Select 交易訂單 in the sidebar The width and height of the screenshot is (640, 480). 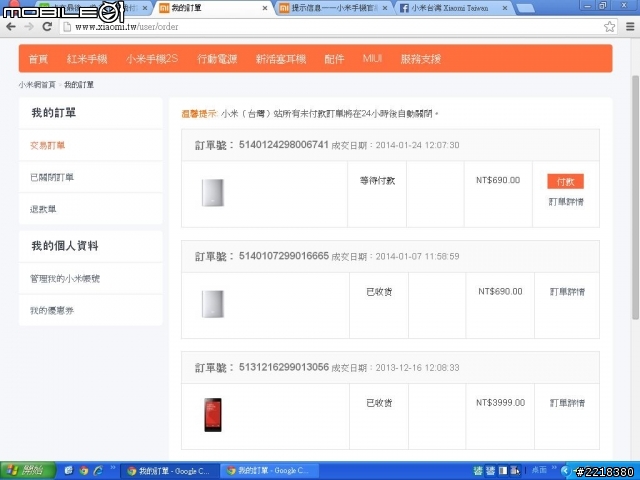pyautogui.click(x=47, y=145)
